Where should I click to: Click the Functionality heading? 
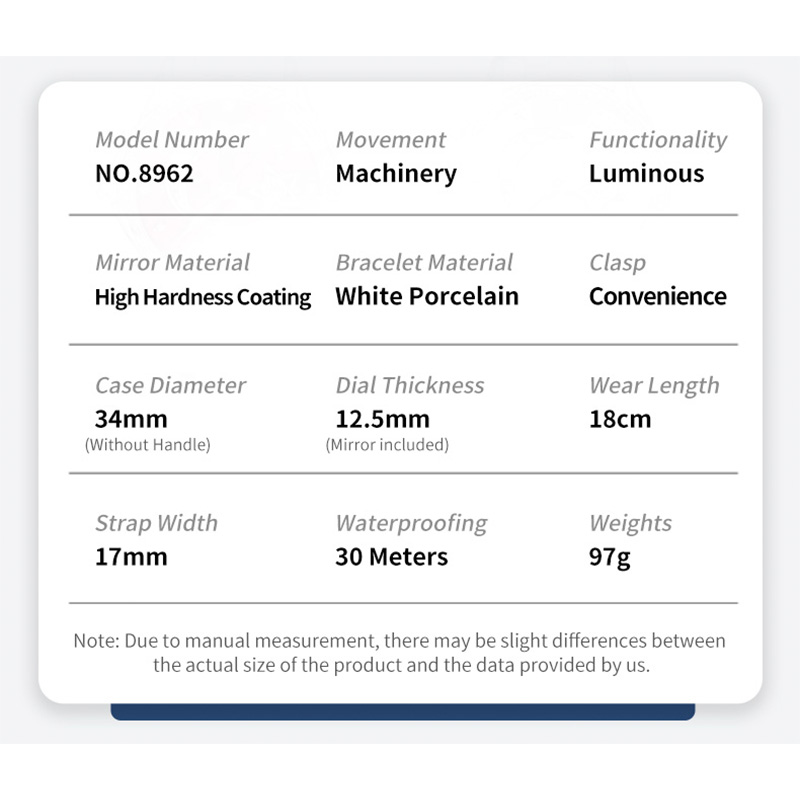click(658, 141)
